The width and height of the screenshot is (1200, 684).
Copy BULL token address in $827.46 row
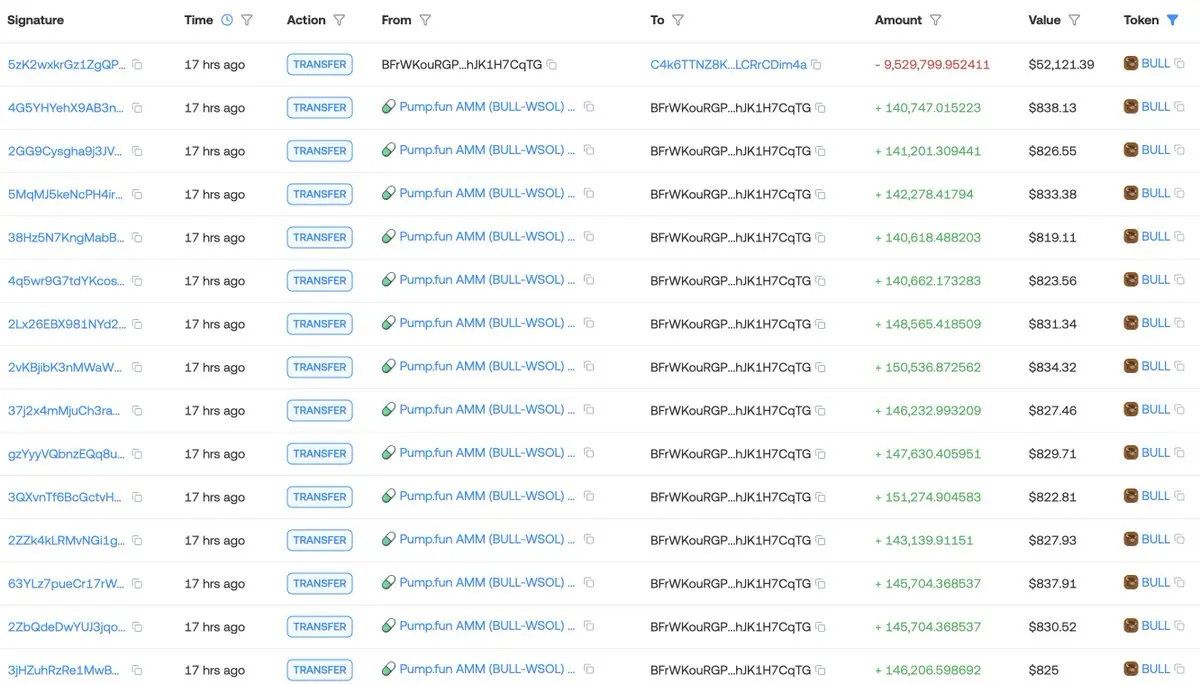(x=1179, y=410)
